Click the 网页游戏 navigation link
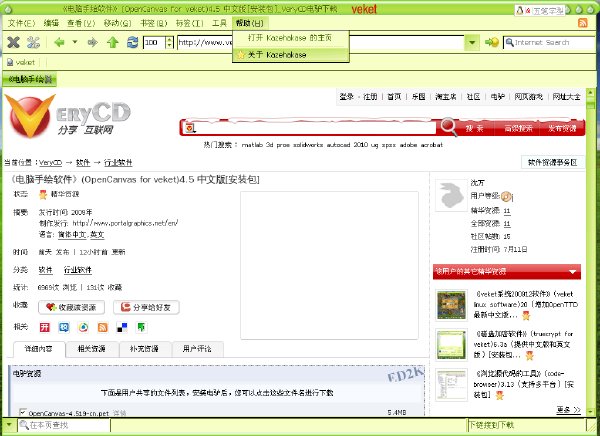Viewport: 600px width, 436px height. 528,97
